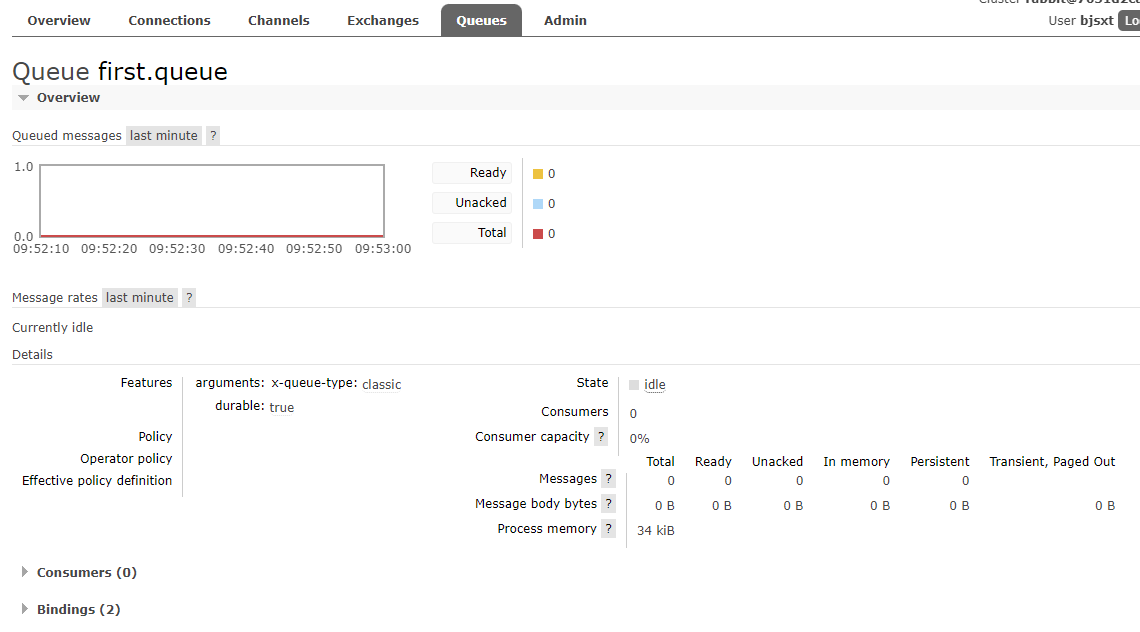Image resolution: width=1140 pixels, height=632 pixels.
Task: Click the 'Transient, Paged Out' column header
Action: 1052,461
